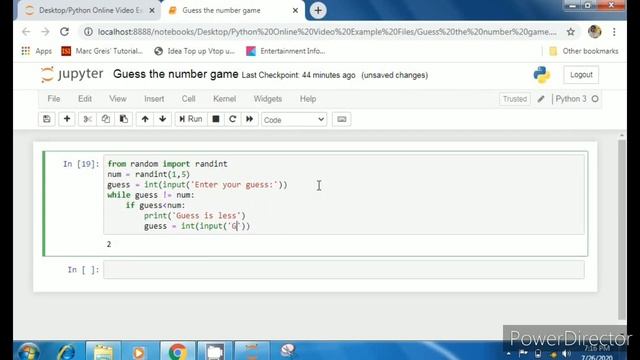Bookmark this page with the star icon
The width and height of the screenshot is (640, 360).
571,32
